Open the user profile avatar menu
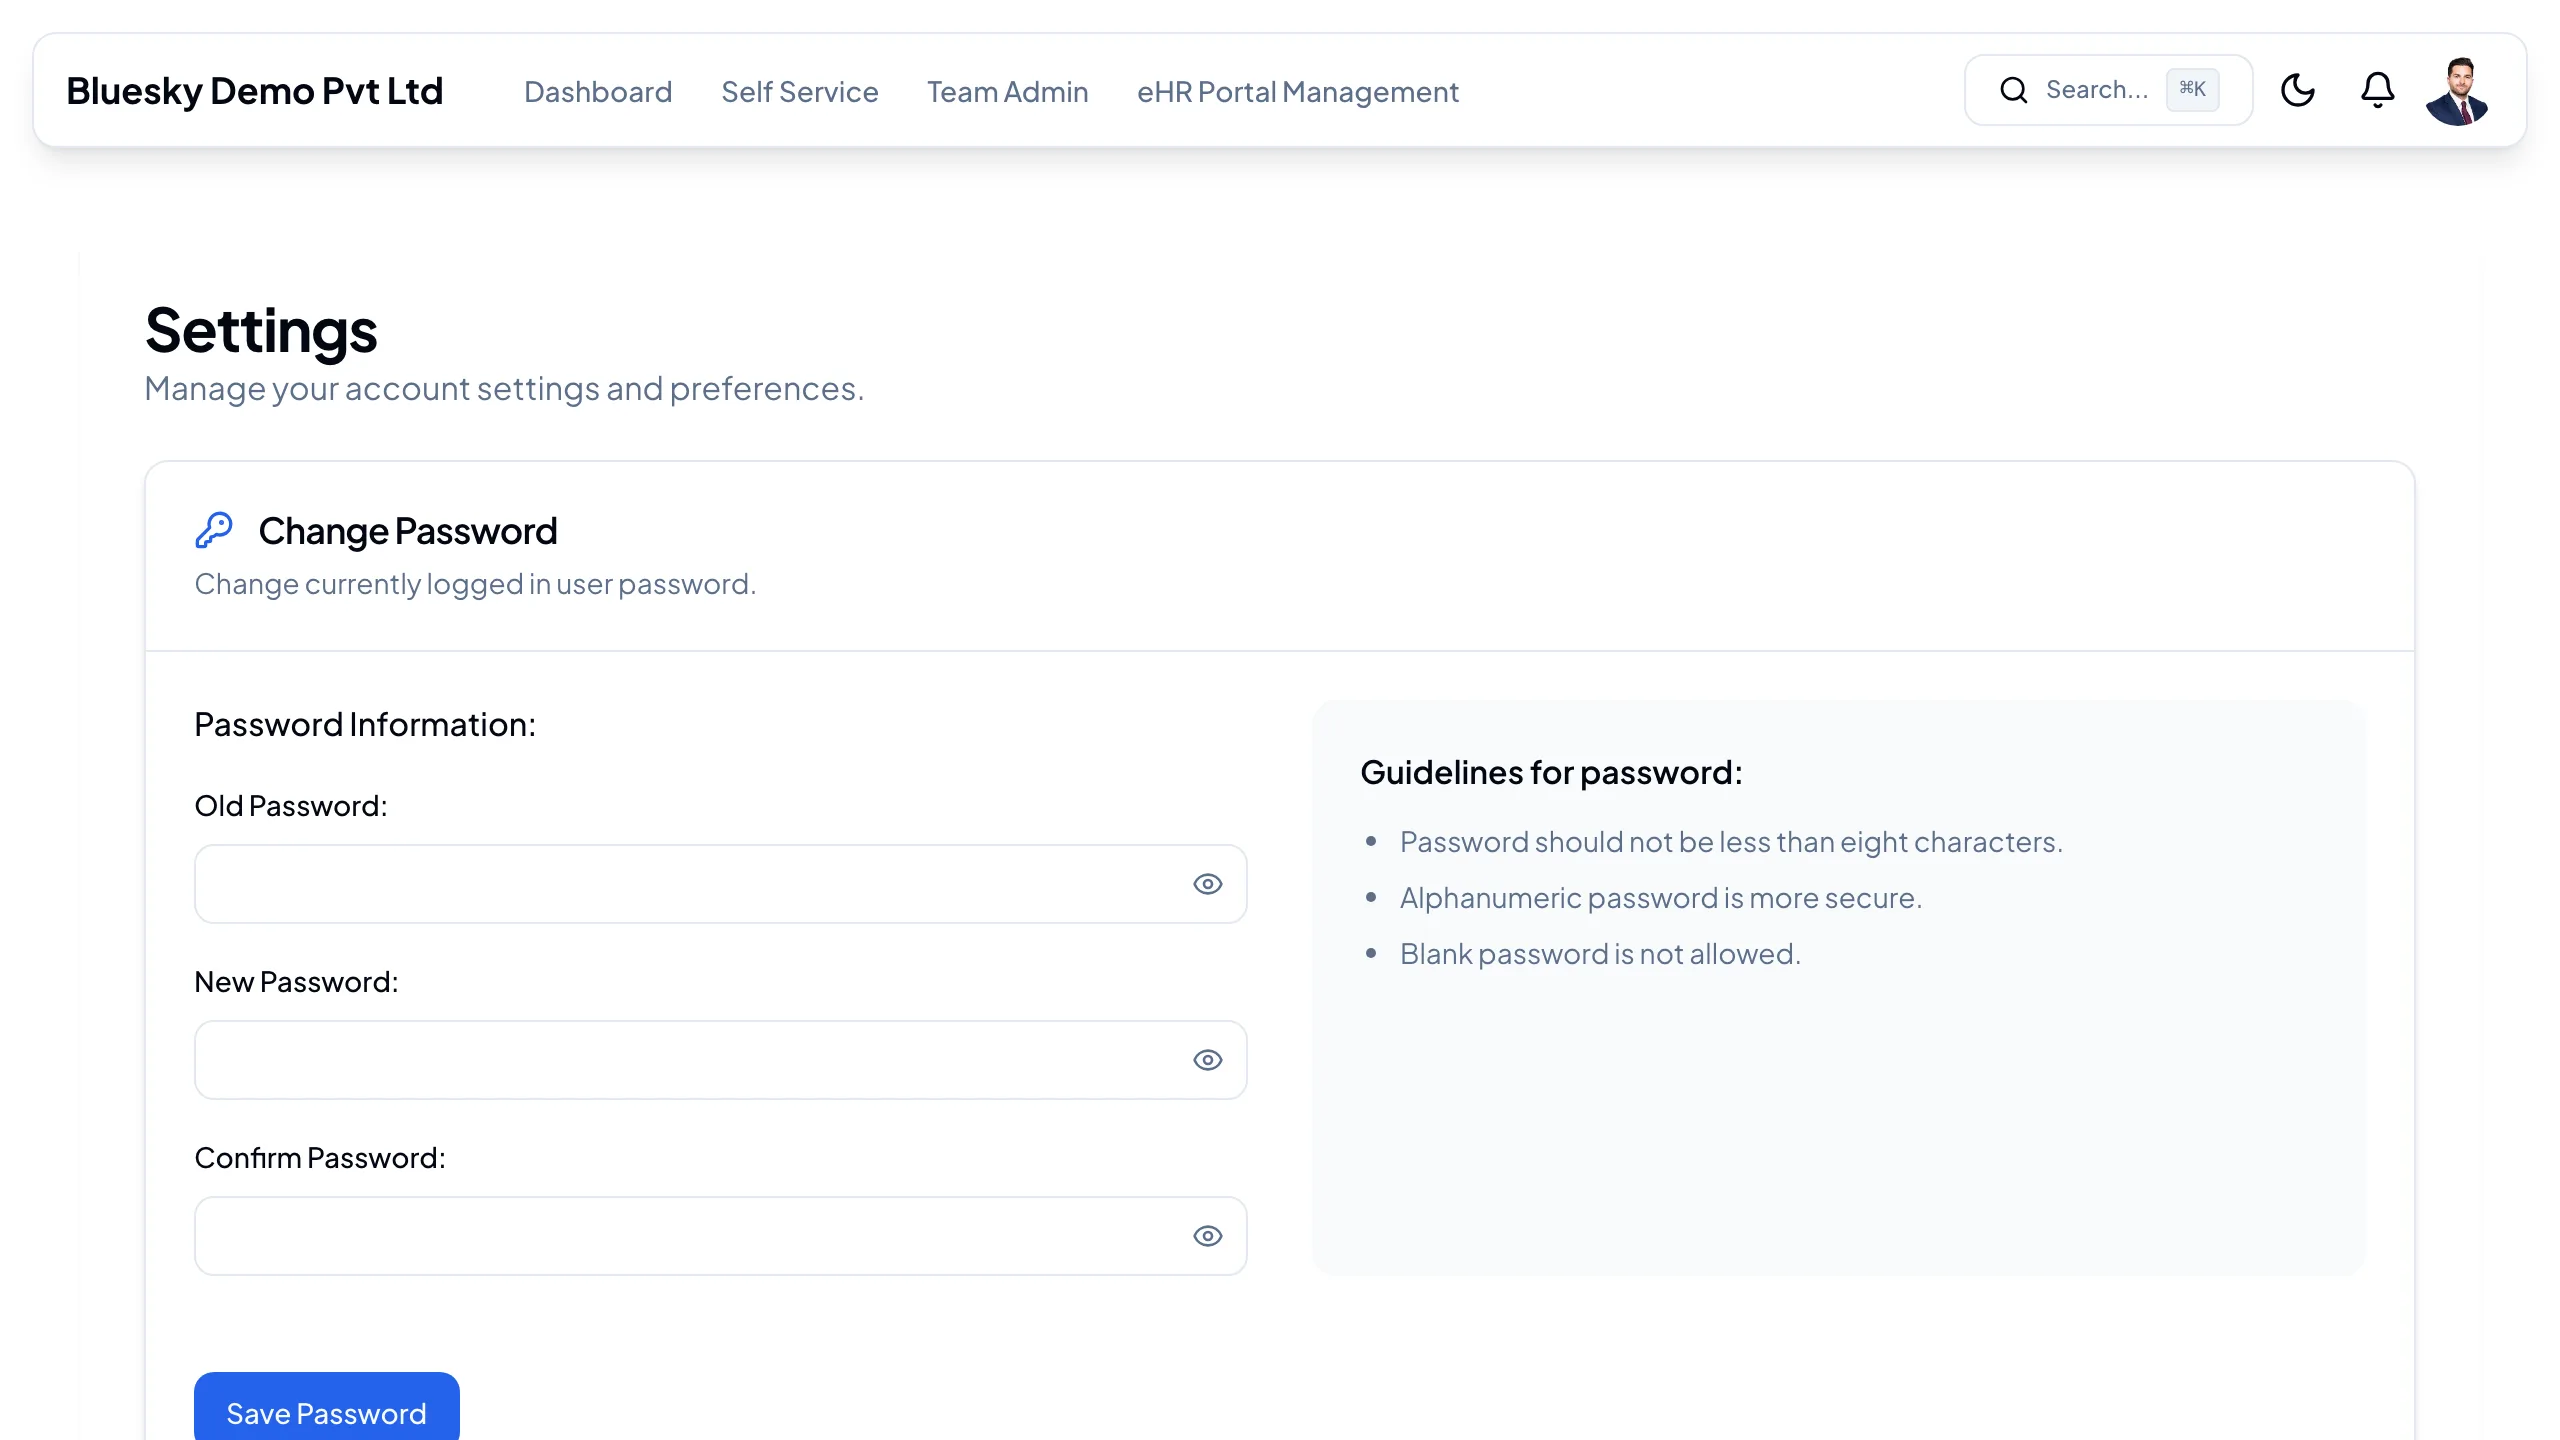 2457,90
